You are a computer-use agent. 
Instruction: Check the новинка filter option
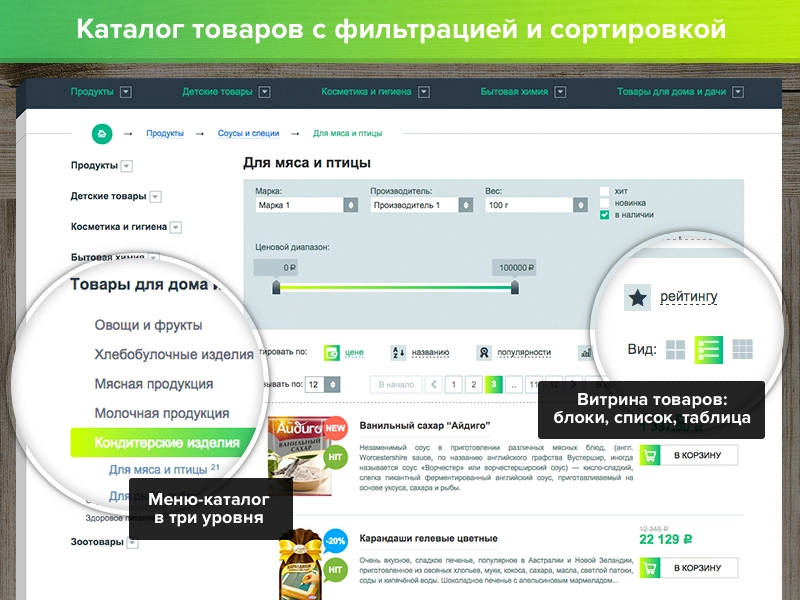604,202
